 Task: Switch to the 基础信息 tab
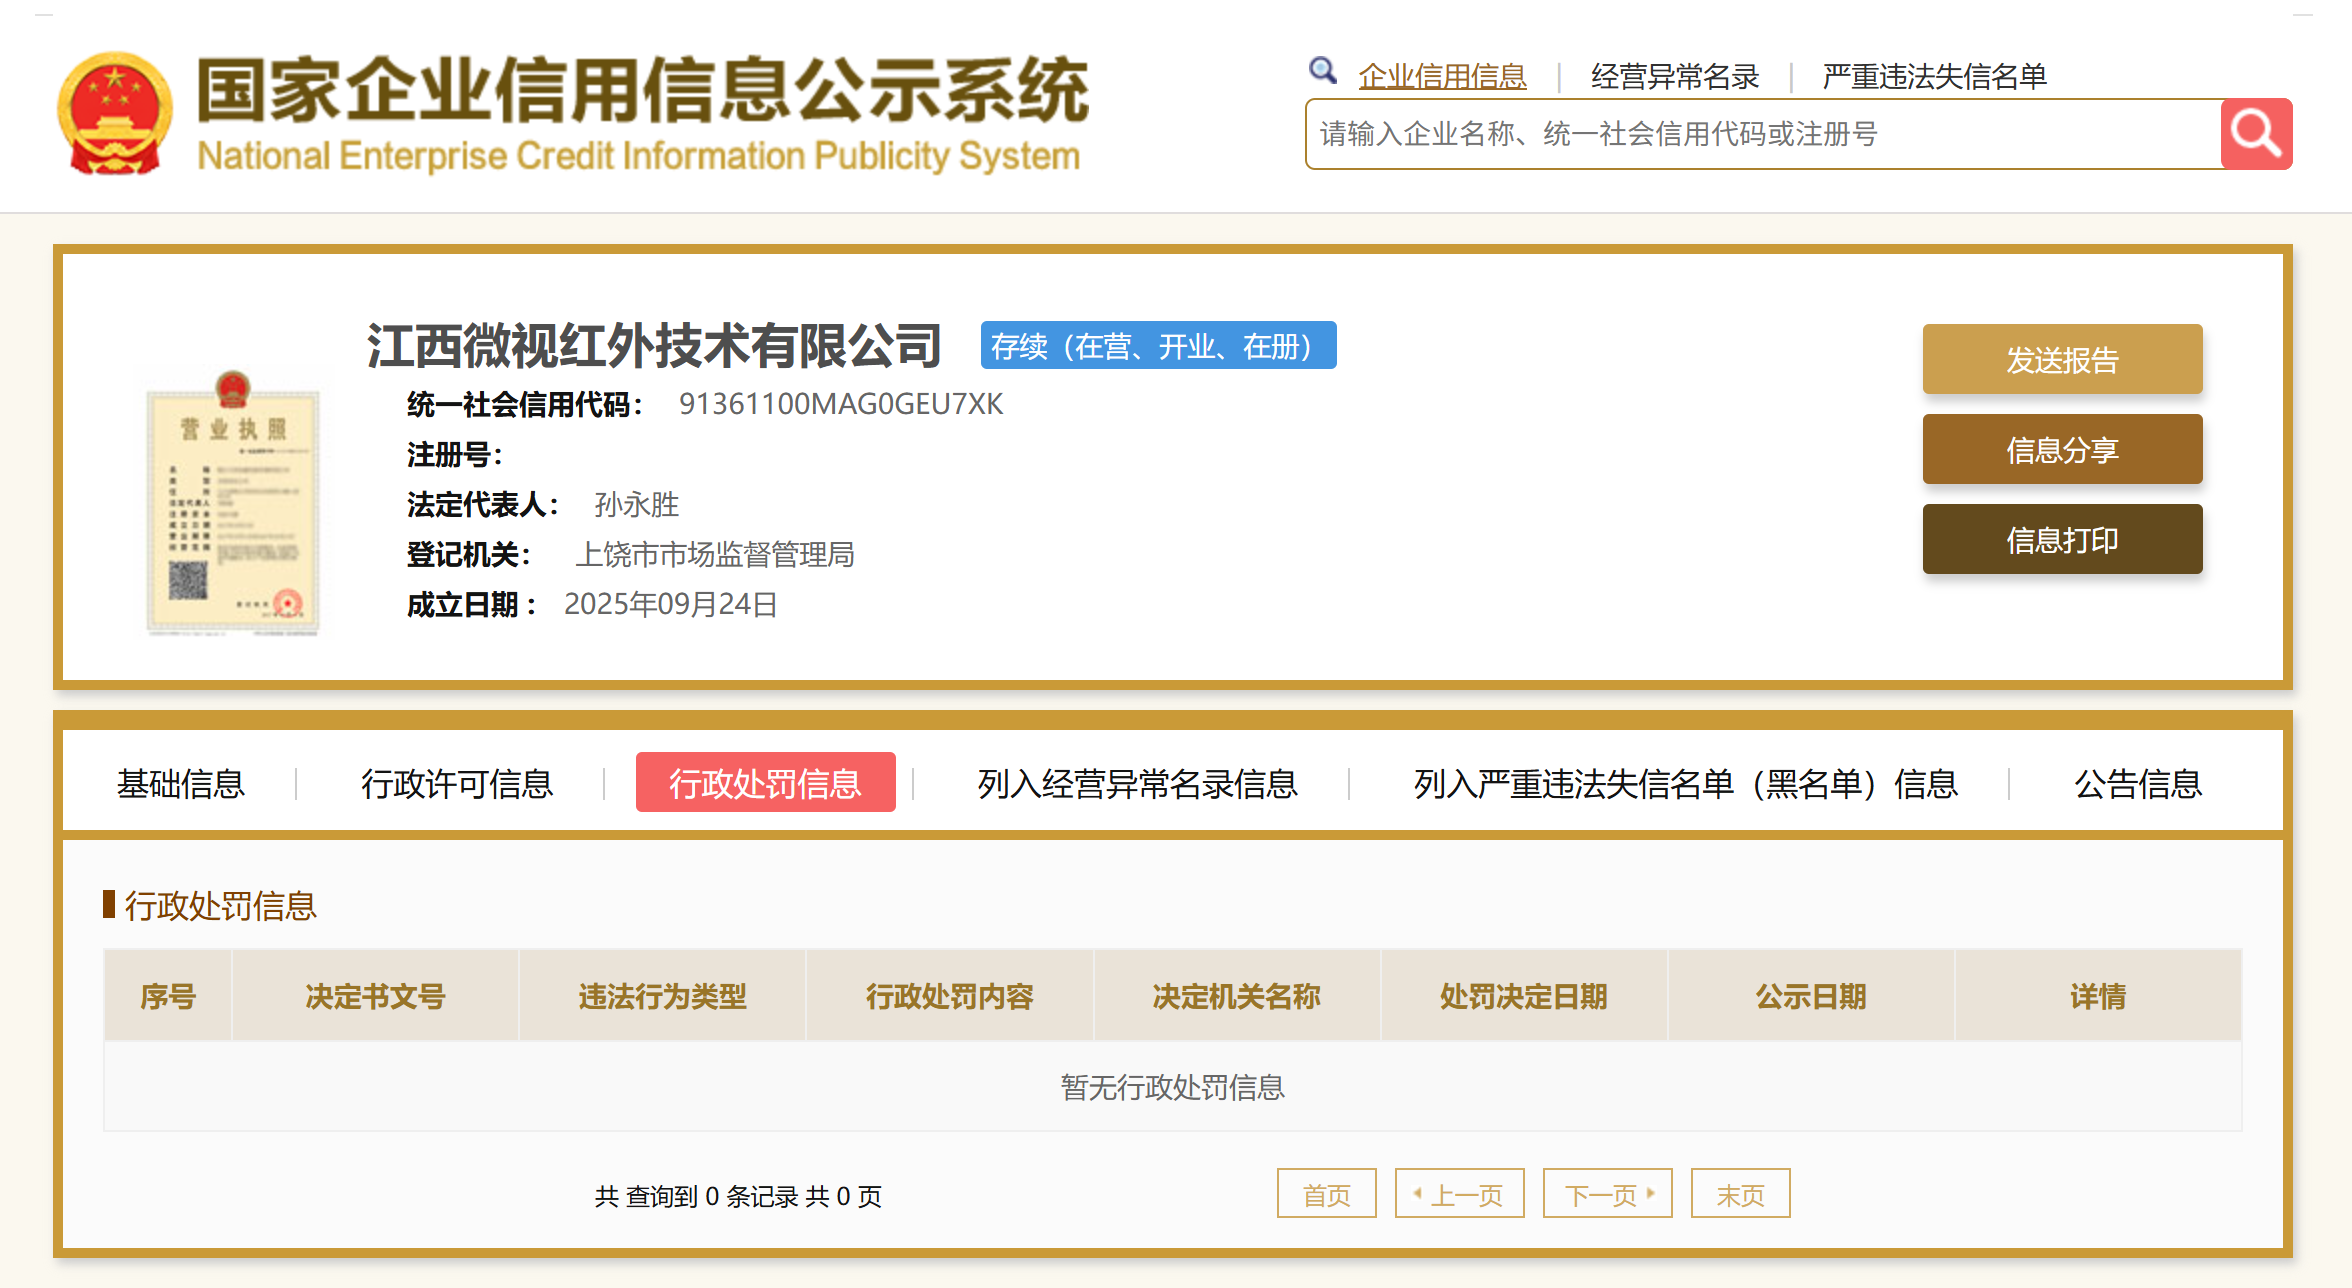[x=180, y=783]
